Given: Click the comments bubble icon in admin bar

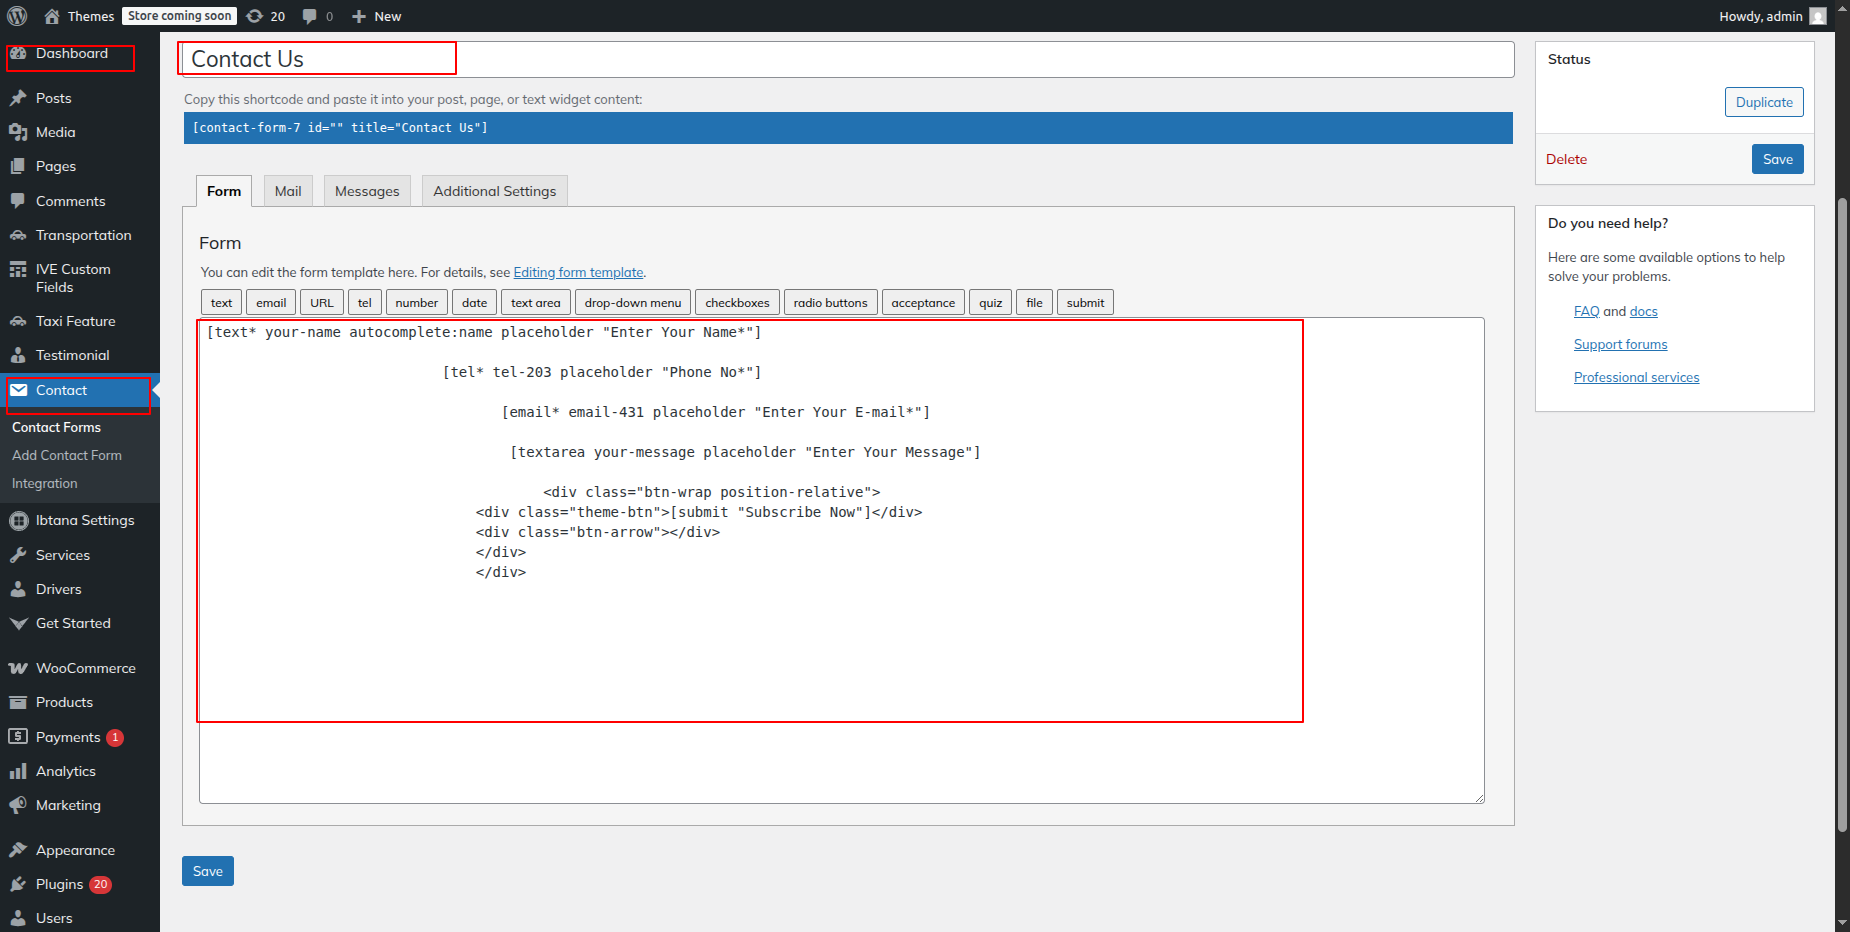Looking at the screenshot, I should point(310,16).
